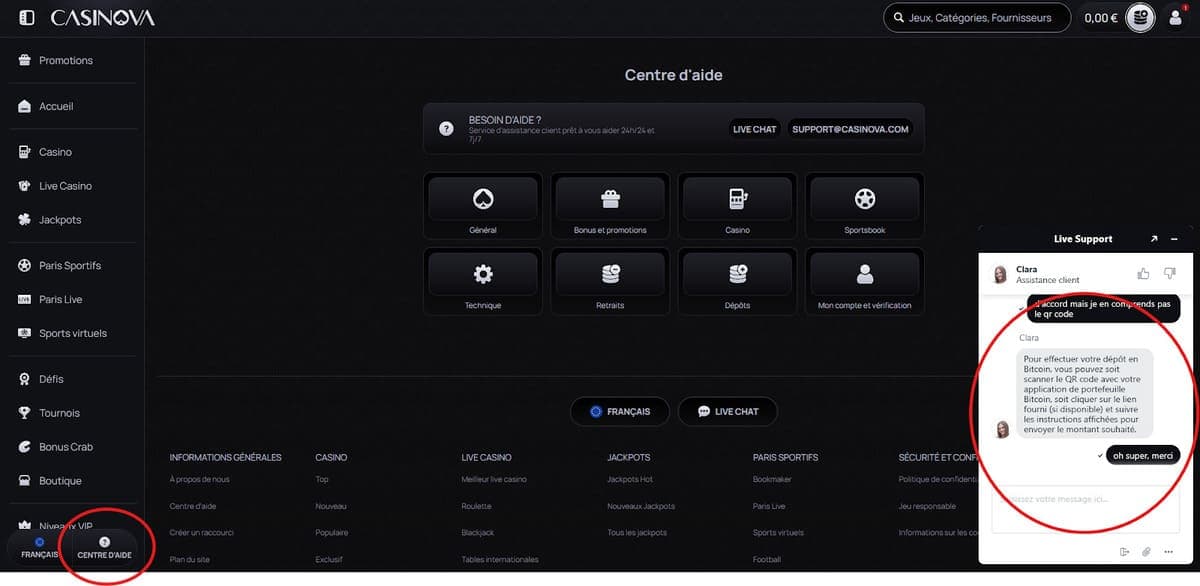
Task: Click the exit chat icon in the chat footer
Action: click(x=1125, y=552)
